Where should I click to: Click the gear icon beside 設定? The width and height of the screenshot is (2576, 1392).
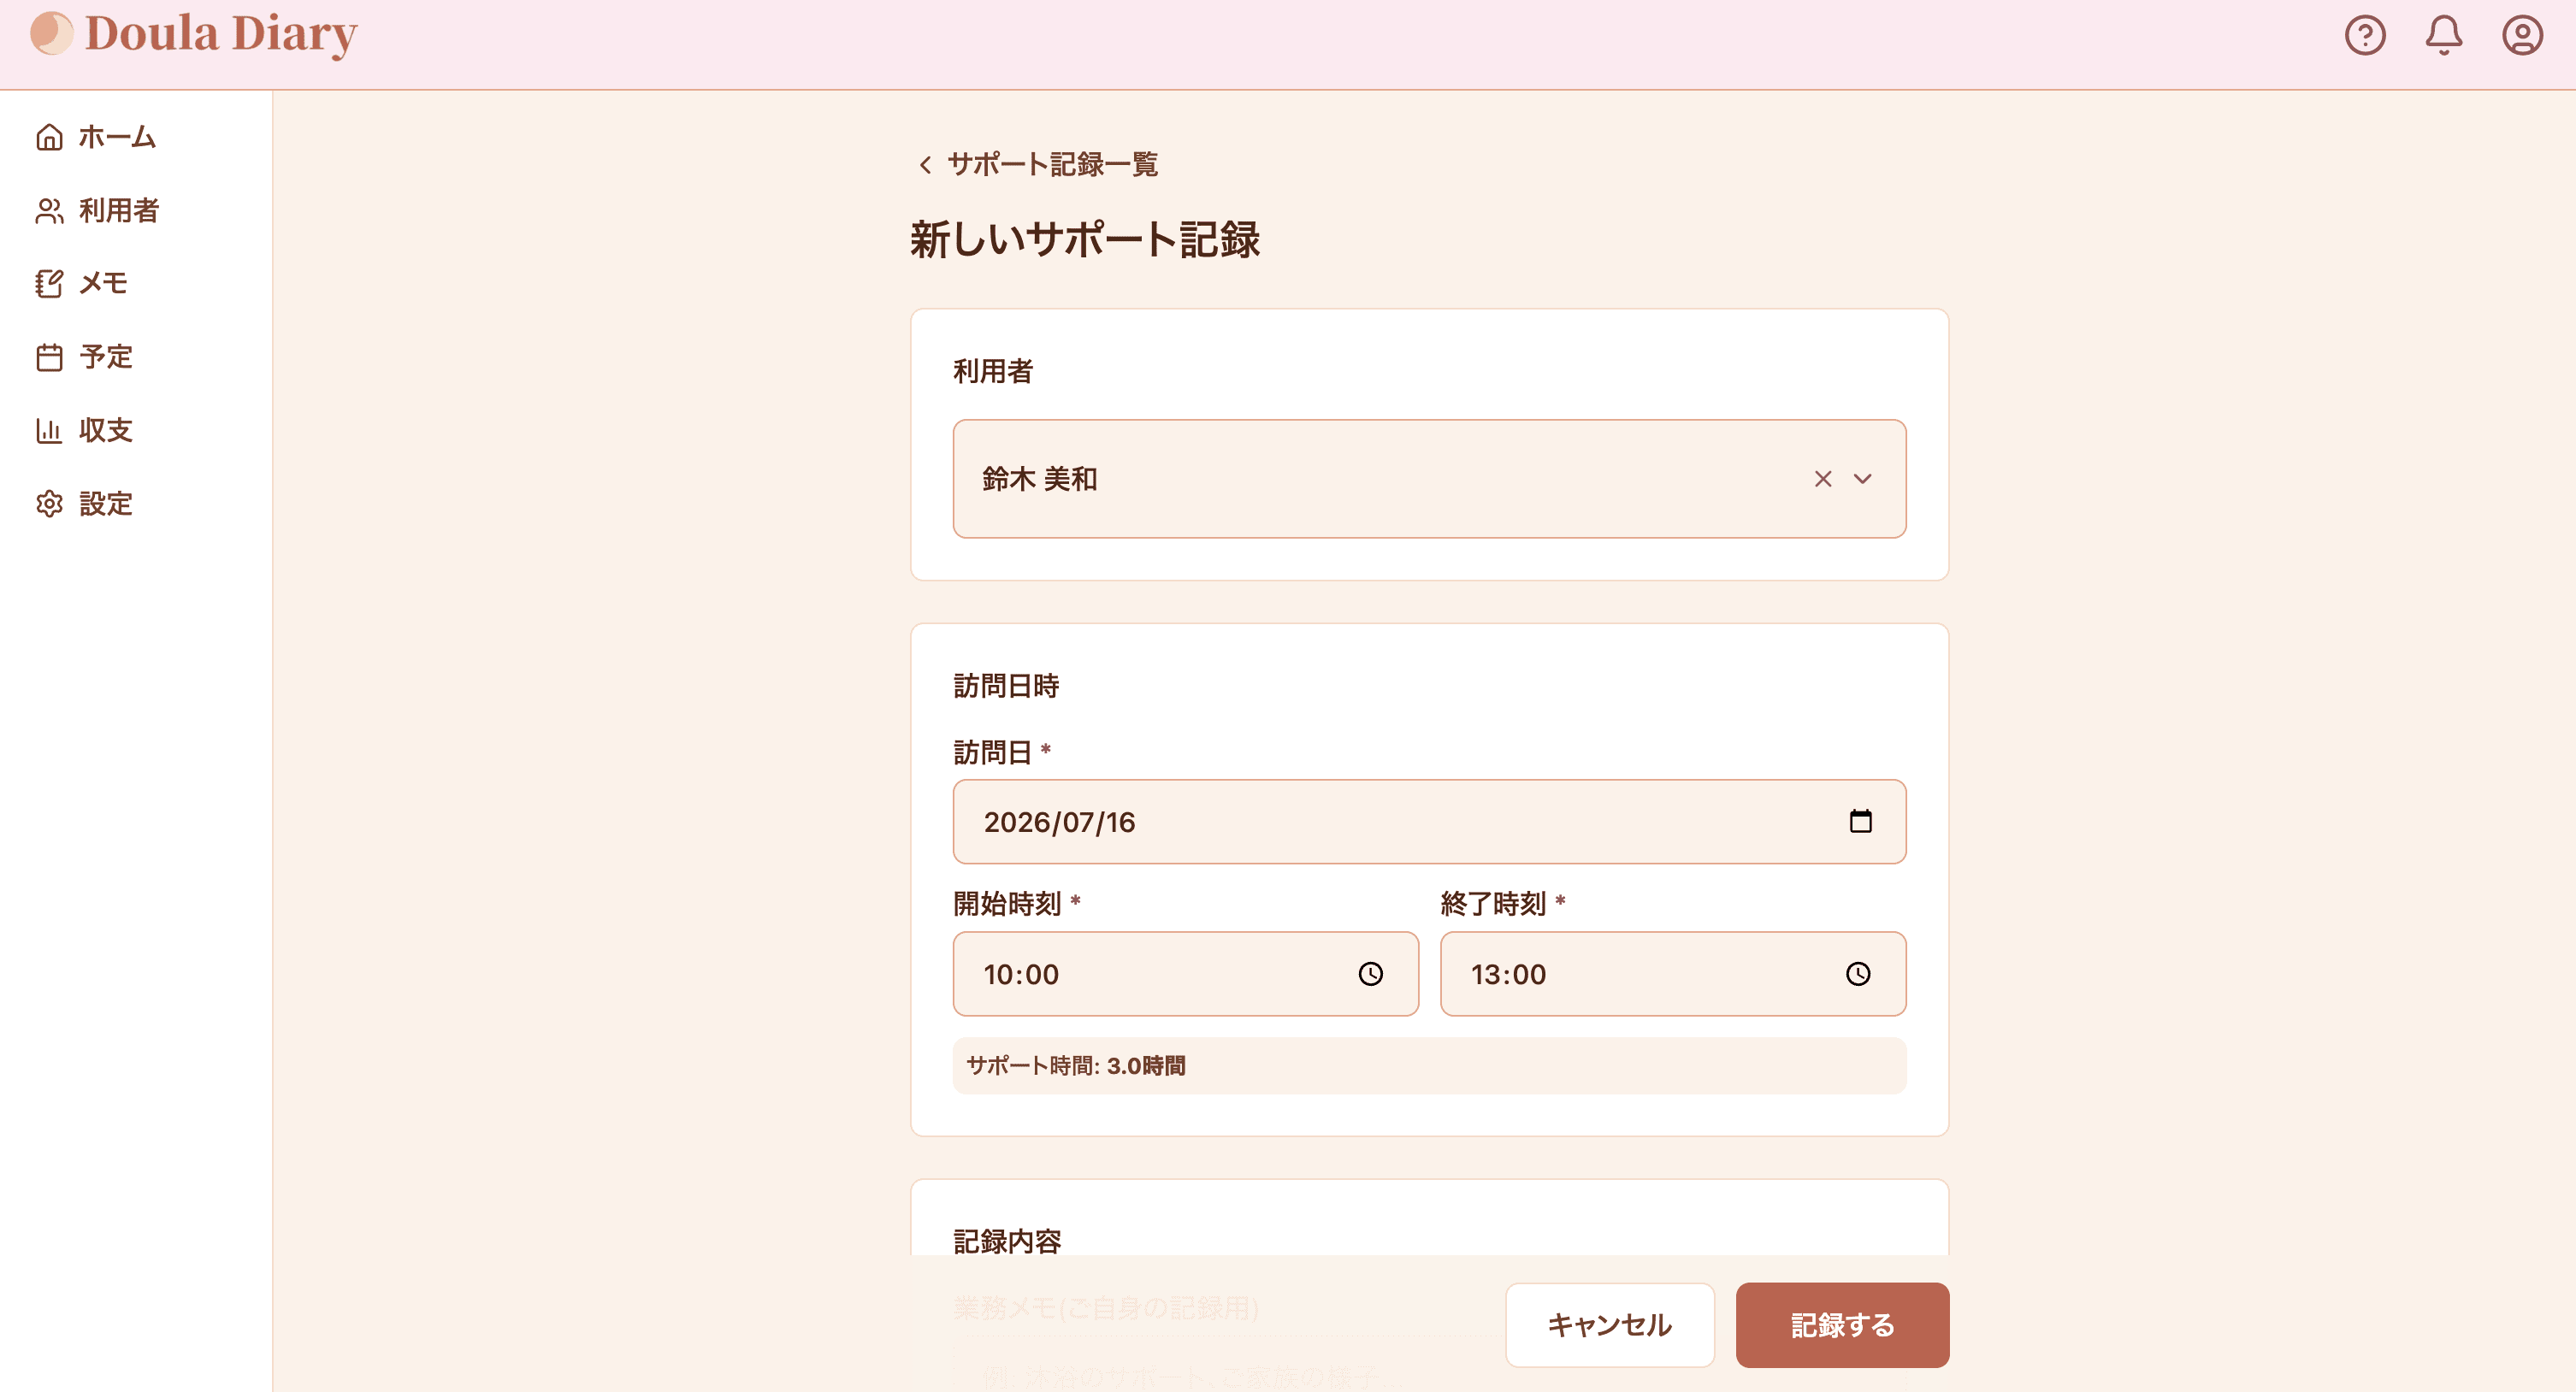click(49, 504)
